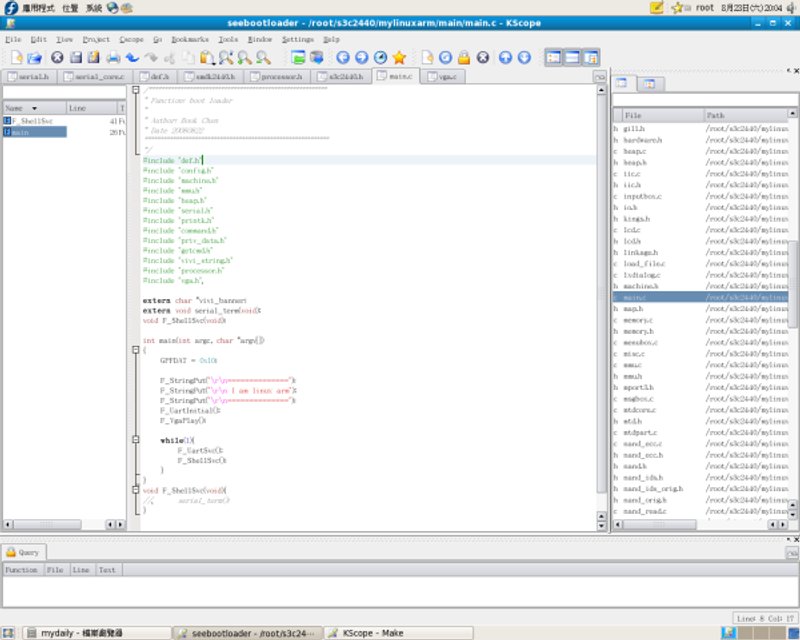Close the current editor tab using the tab bar button
This screenshot has height=640, width=800.
[599, 77]
